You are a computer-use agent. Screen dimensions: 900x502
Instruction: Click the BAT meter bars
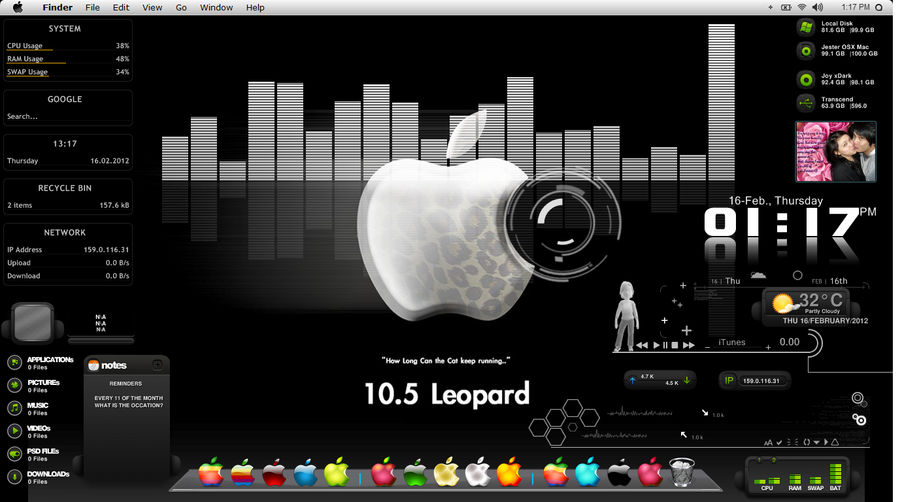click(x=835, y=476)
